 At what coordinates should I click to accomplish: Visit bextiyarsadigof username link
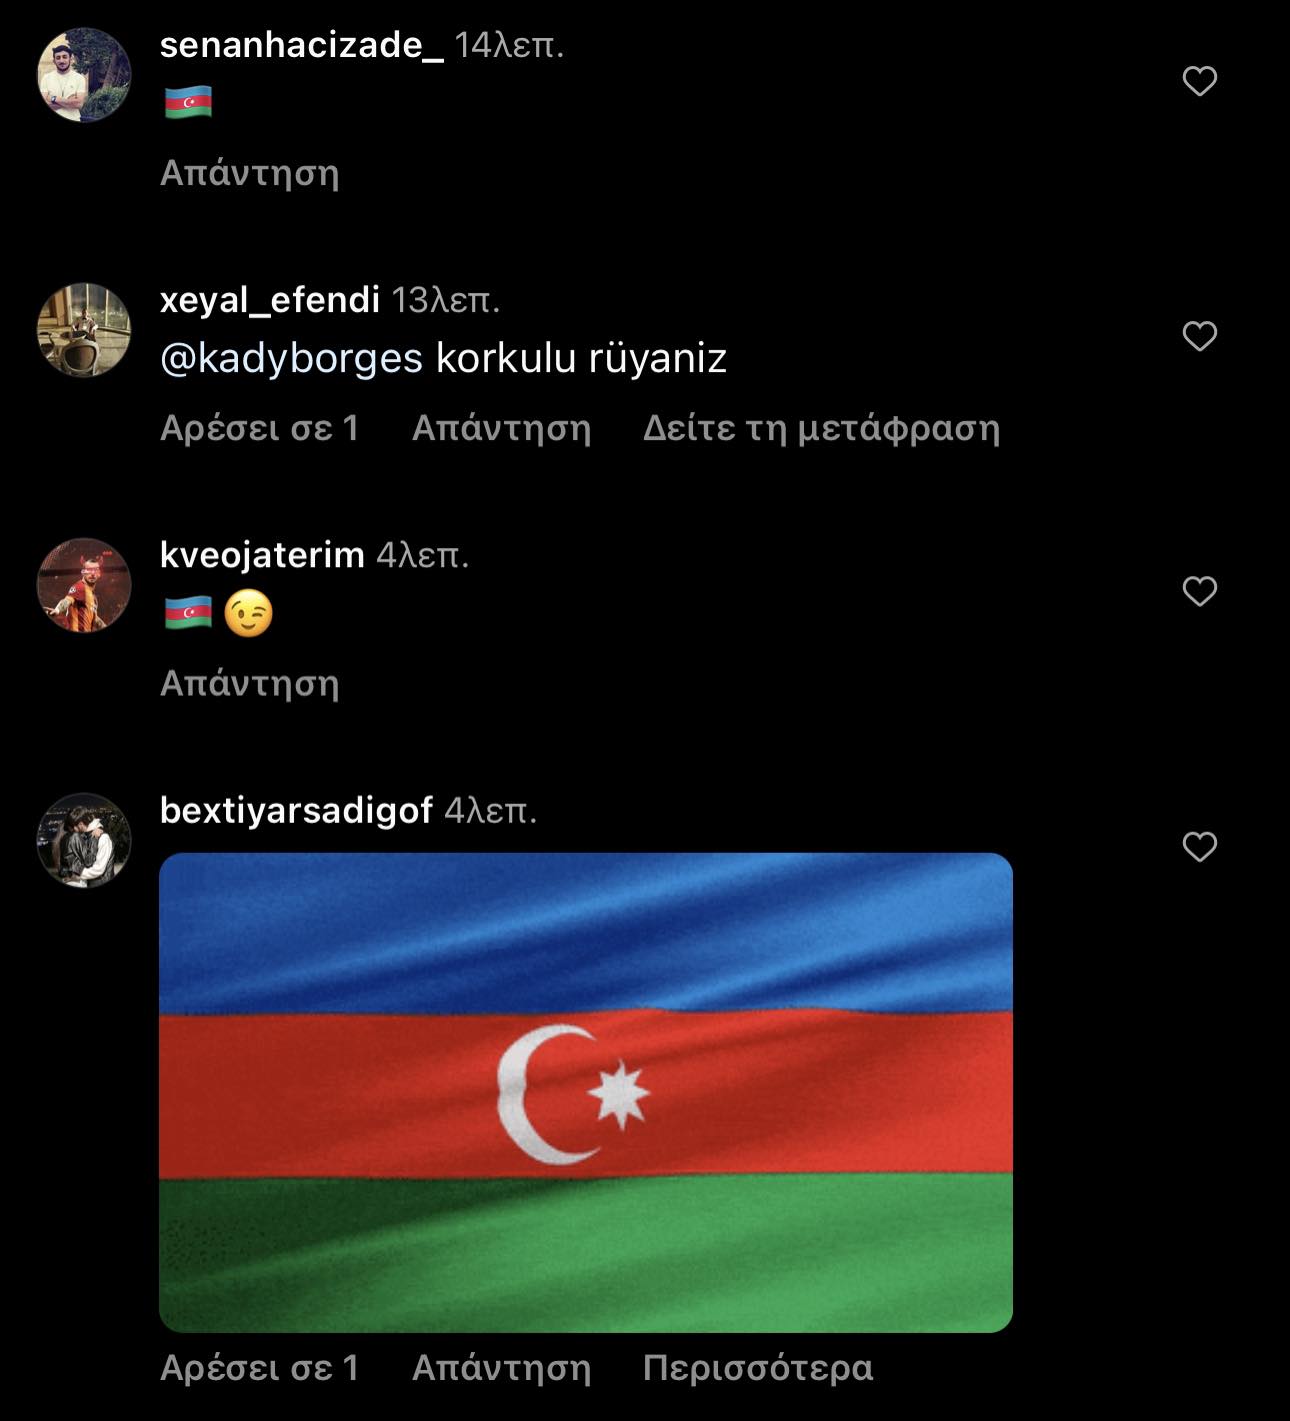click(x=296, y=810)
